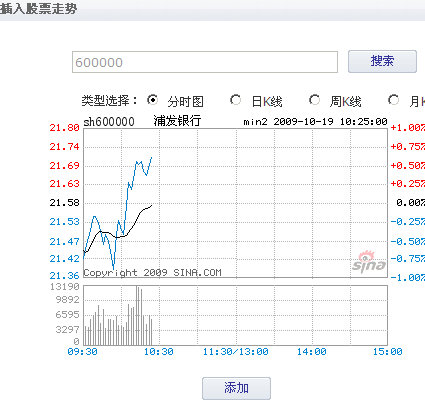Screen dimensions: 425x405
Task: Click the 14:00 time axis label
Action: tap(312, 352)
